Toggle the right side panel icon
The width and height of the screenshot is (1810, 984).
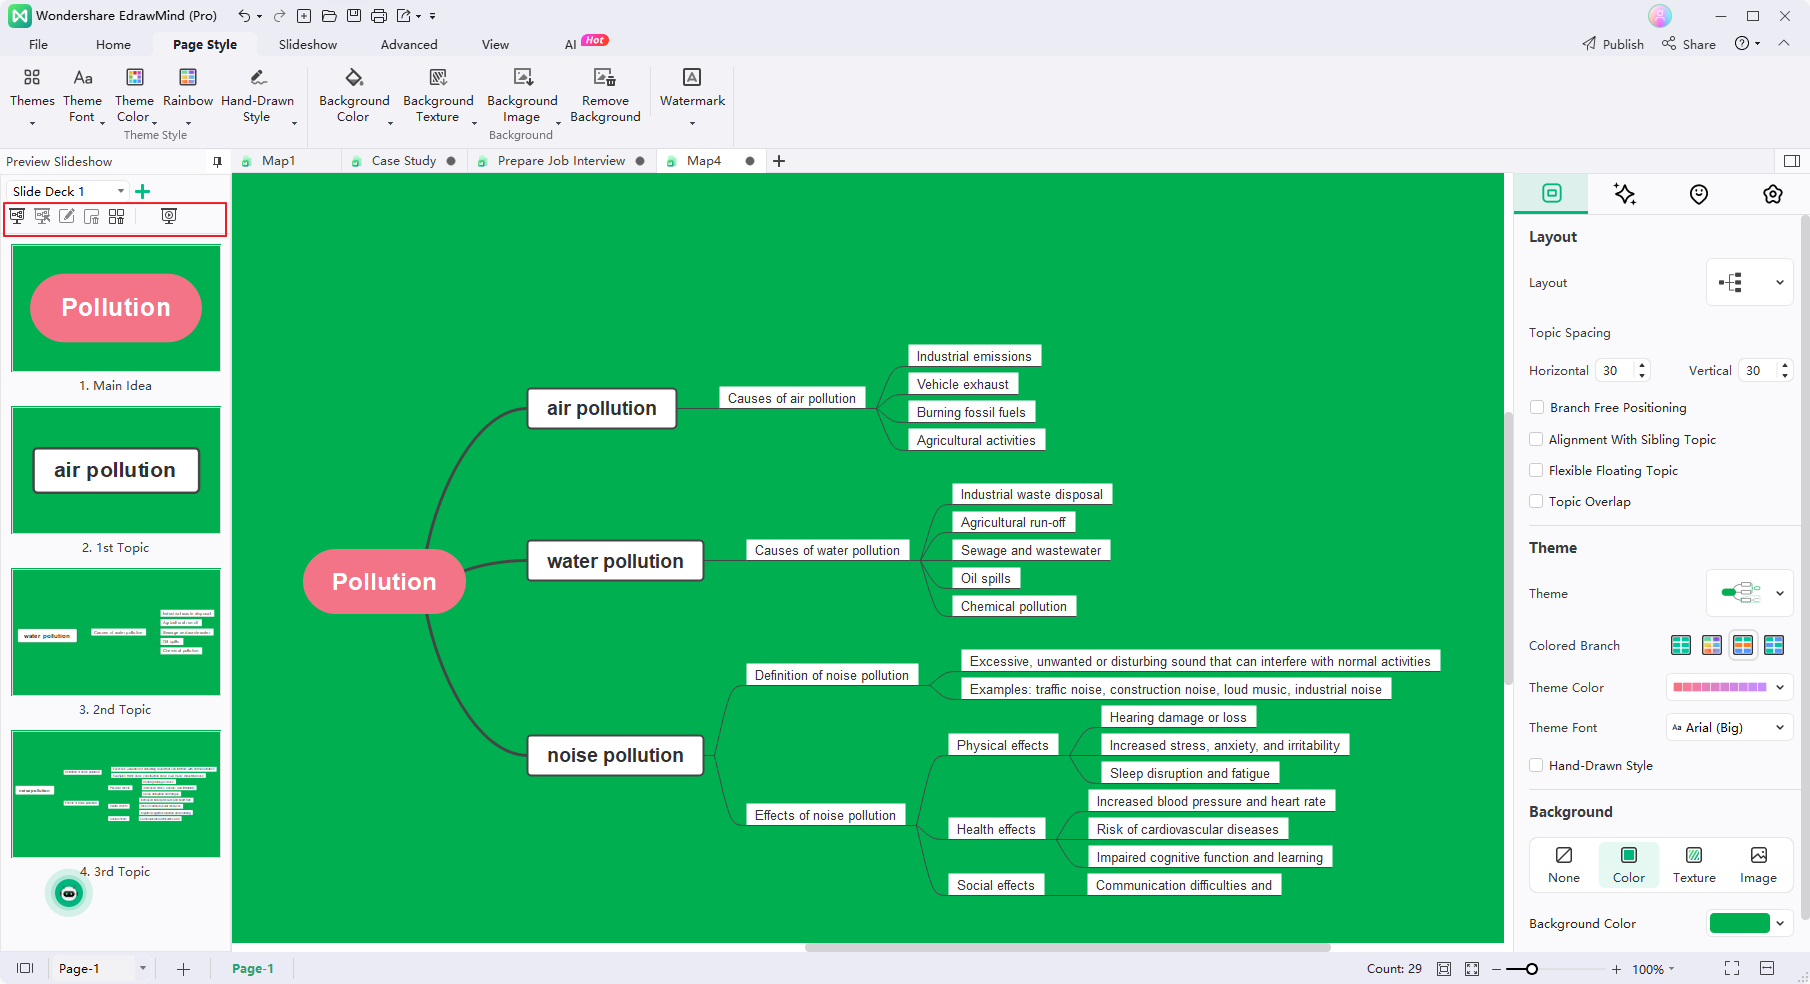click(1791, 161)
